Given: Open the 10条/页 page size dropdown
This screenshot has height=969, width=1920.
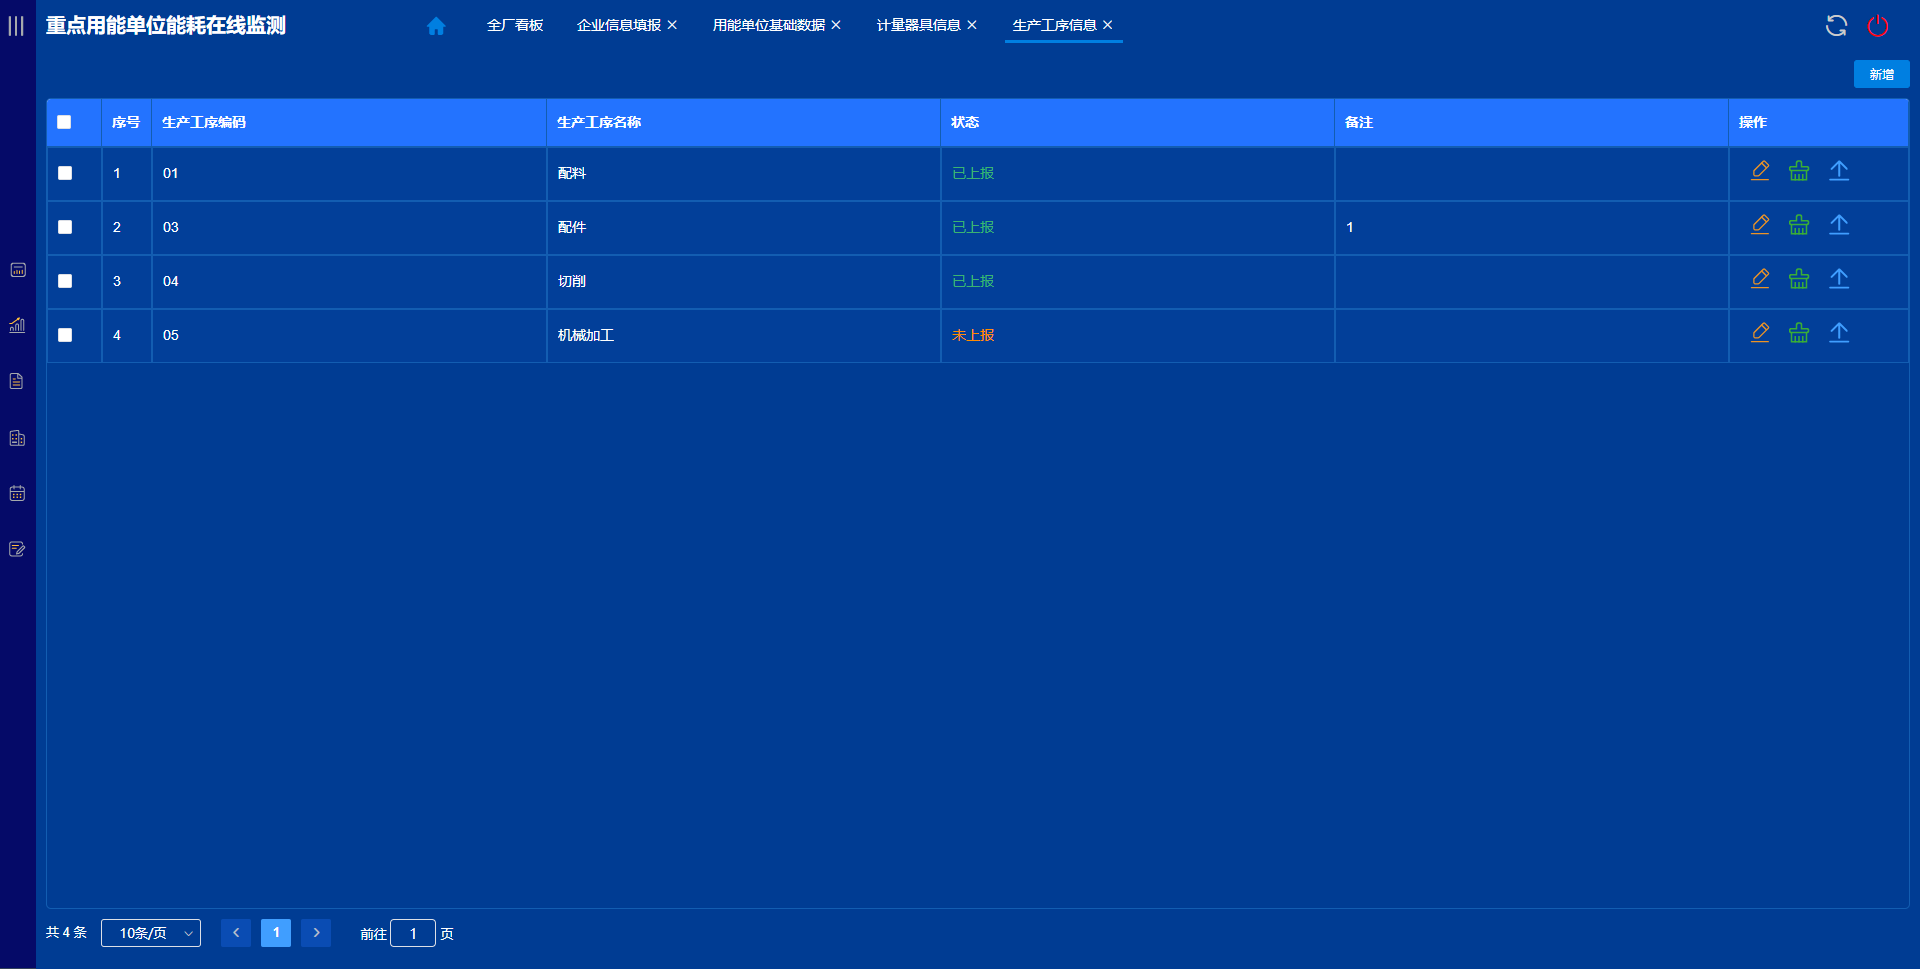Looking at the screenshot, I should click(x=151, y=933).
